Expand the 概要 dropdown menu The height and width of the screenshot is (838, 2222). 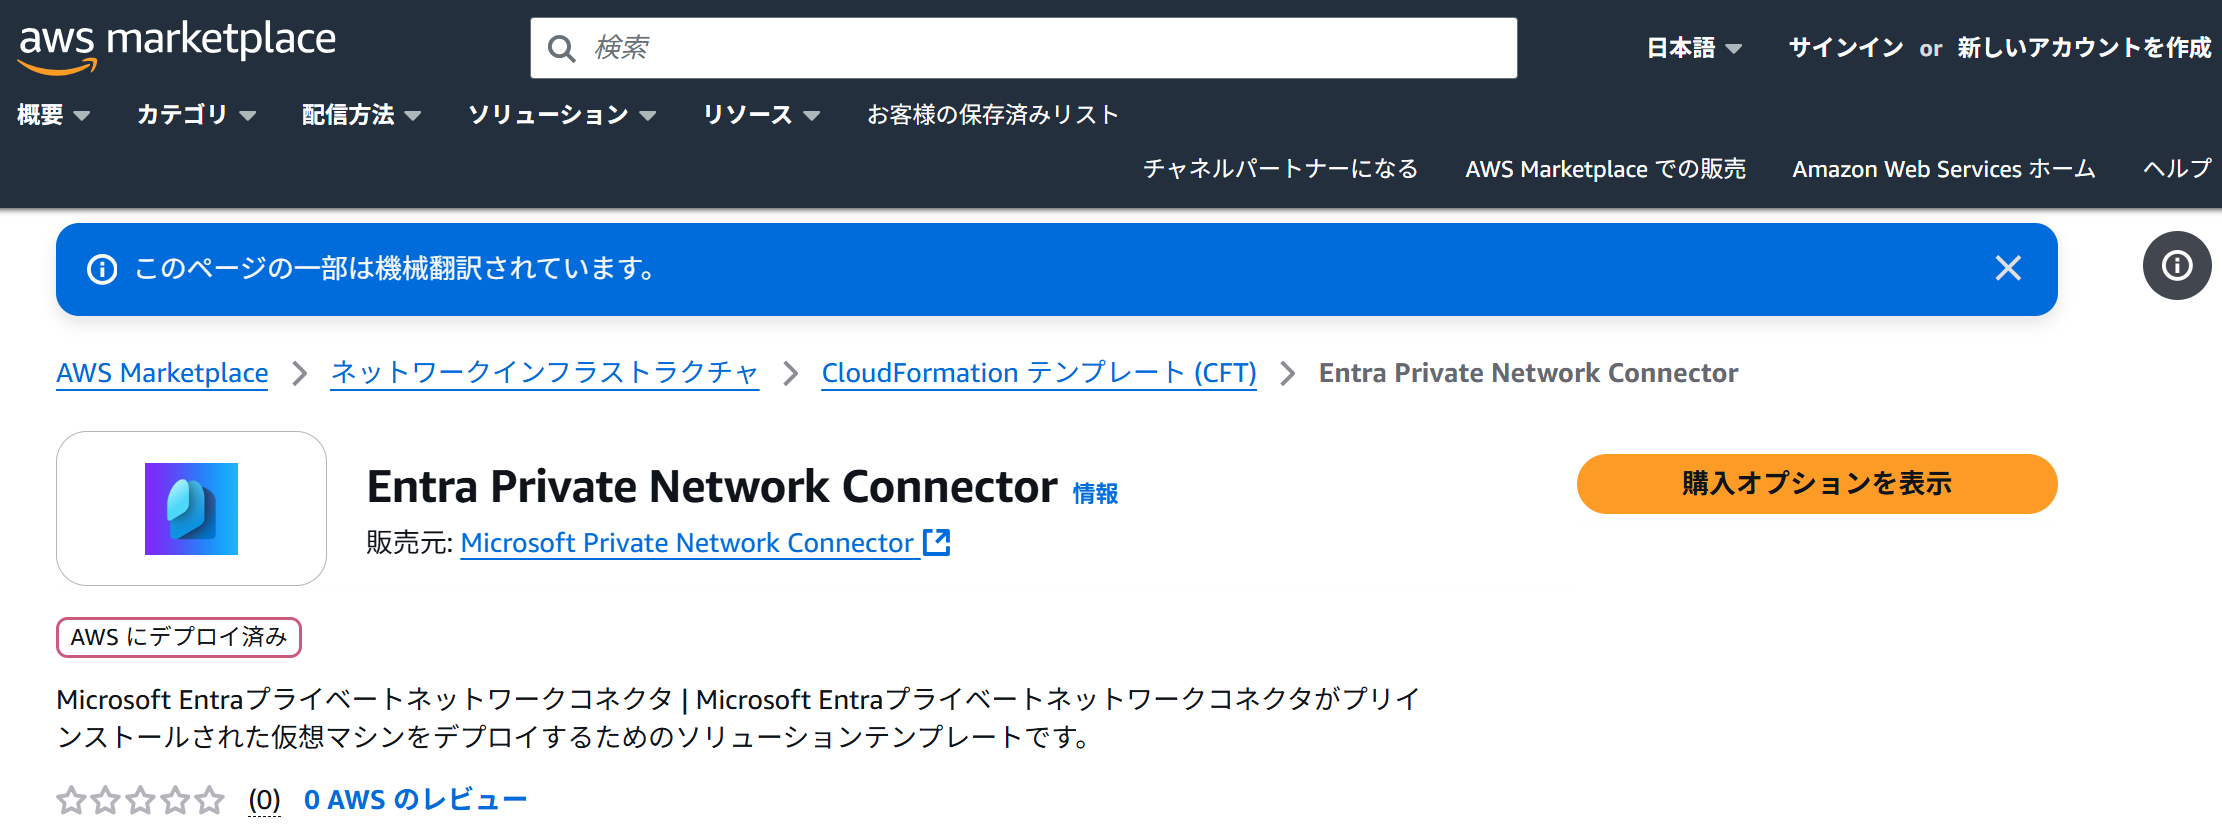pos(54,115)
